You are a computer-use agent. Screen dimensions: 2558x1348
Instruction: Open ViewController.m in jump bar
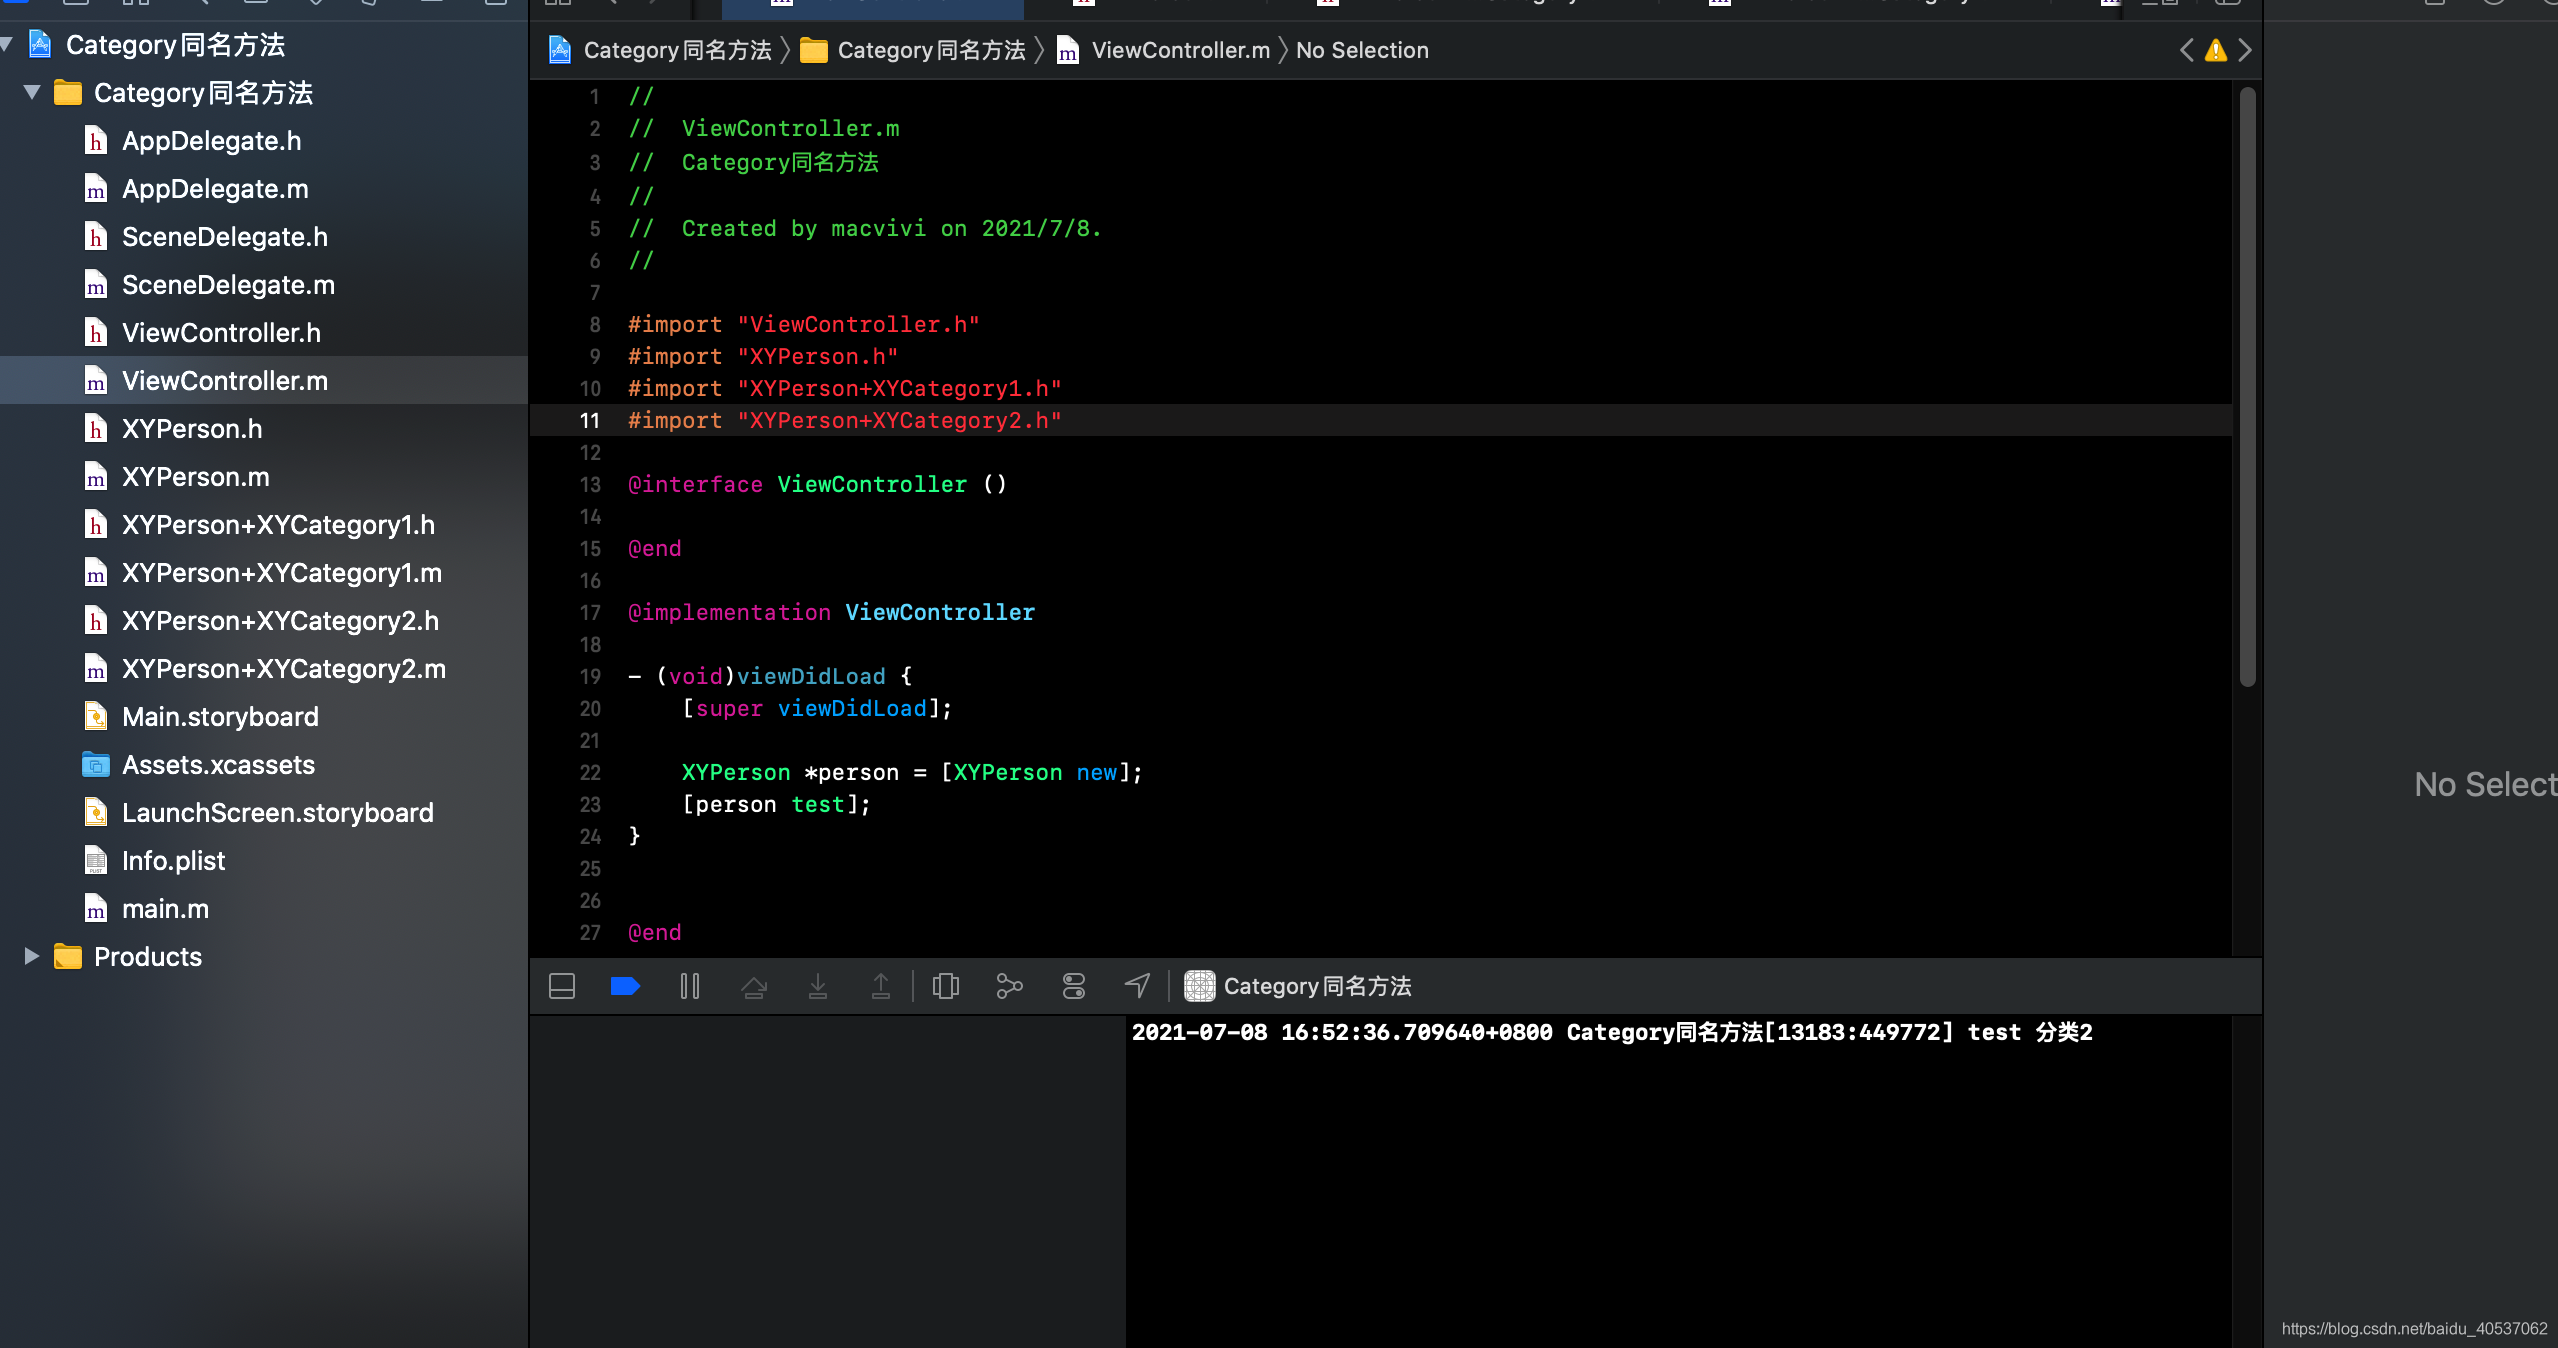click(x=1180, y=50)
